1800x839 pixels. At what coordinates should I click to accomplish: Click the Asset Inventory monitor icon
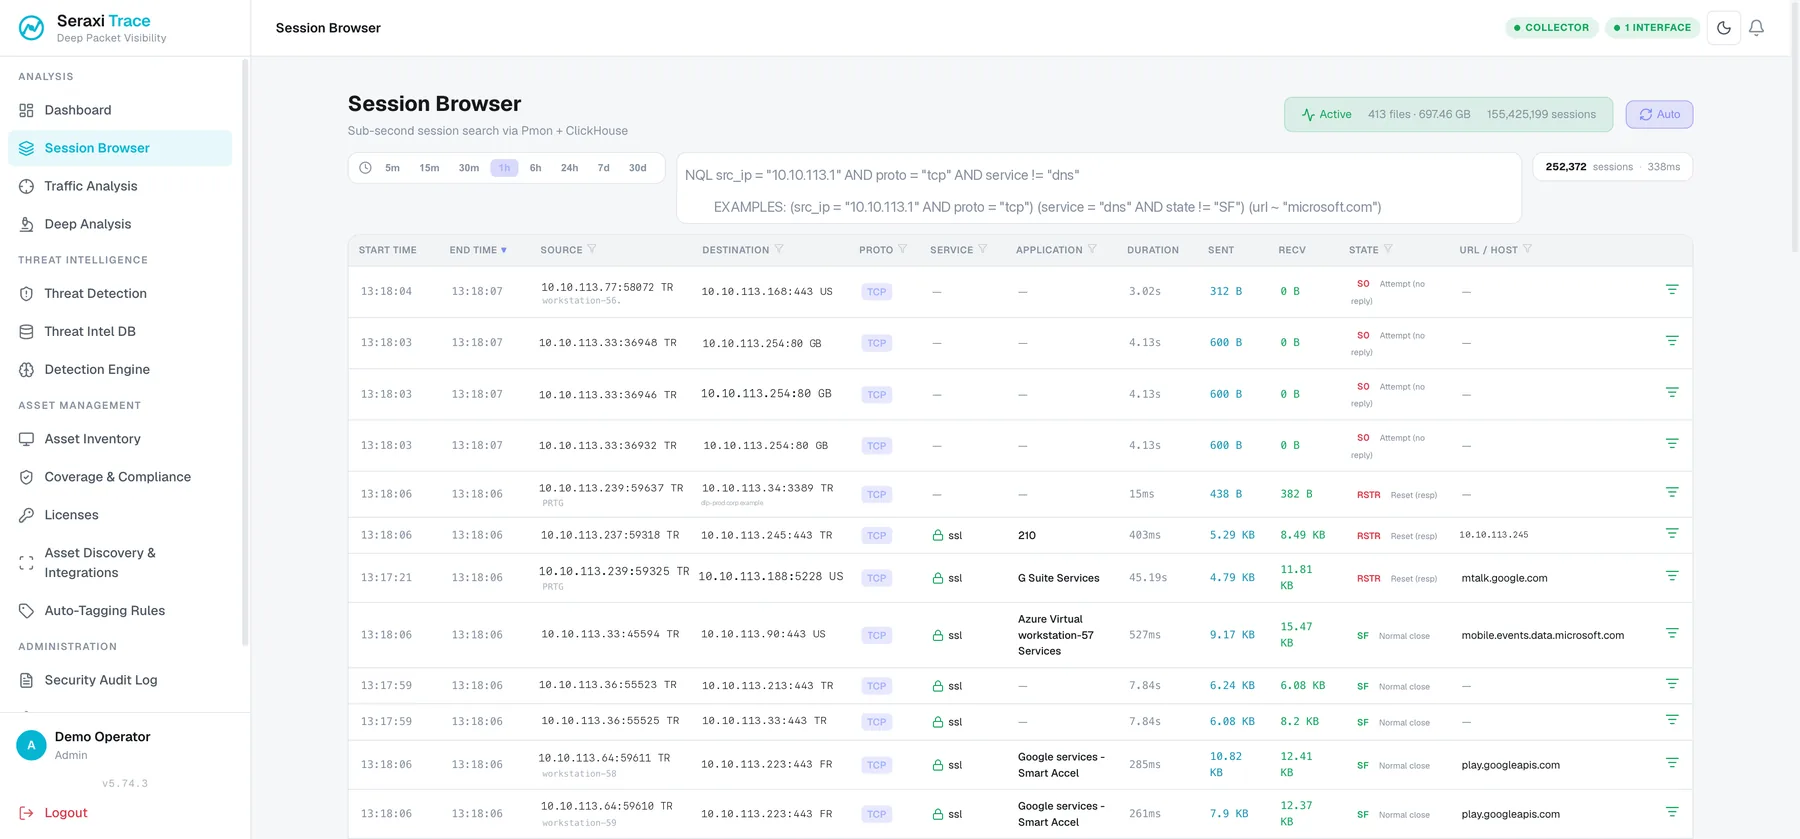click(27, 439)
